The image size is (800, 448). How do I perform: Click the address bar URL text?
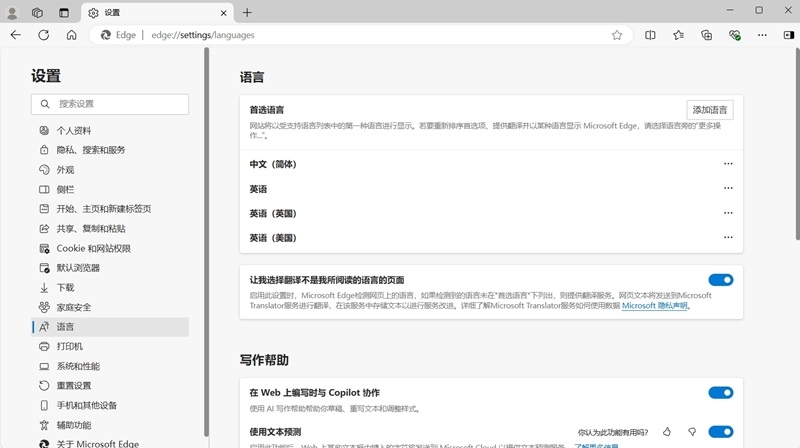click(x=203, y=35)
